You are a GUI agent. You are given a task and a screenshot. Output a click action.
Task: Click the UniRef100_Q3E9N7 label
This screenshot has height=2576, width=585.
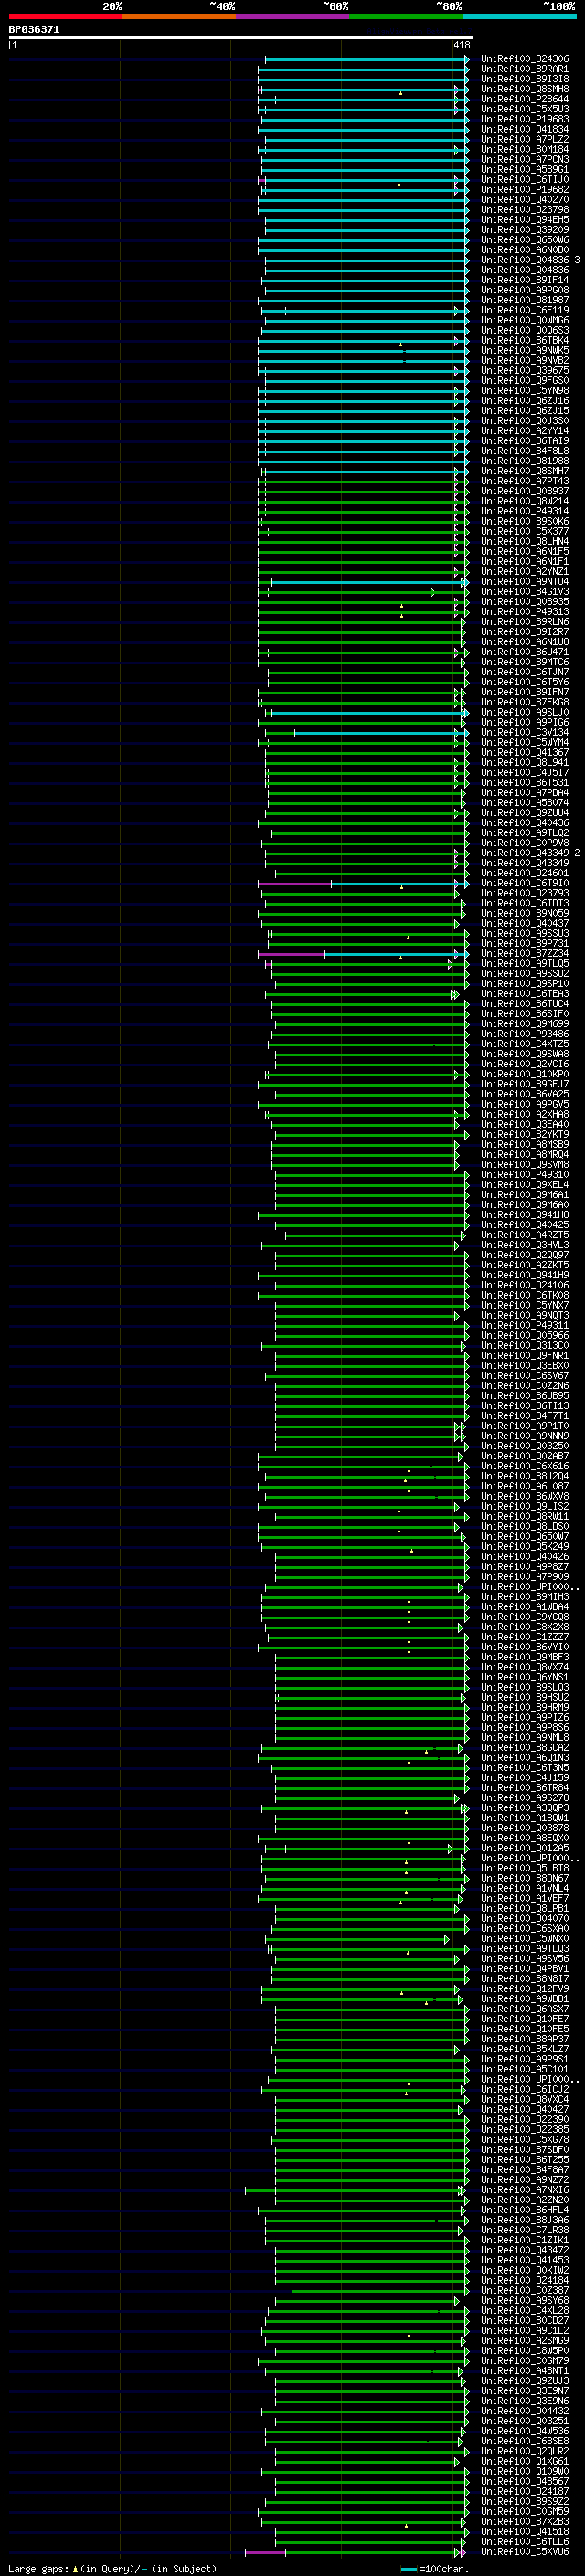(x=524, y=2390)
